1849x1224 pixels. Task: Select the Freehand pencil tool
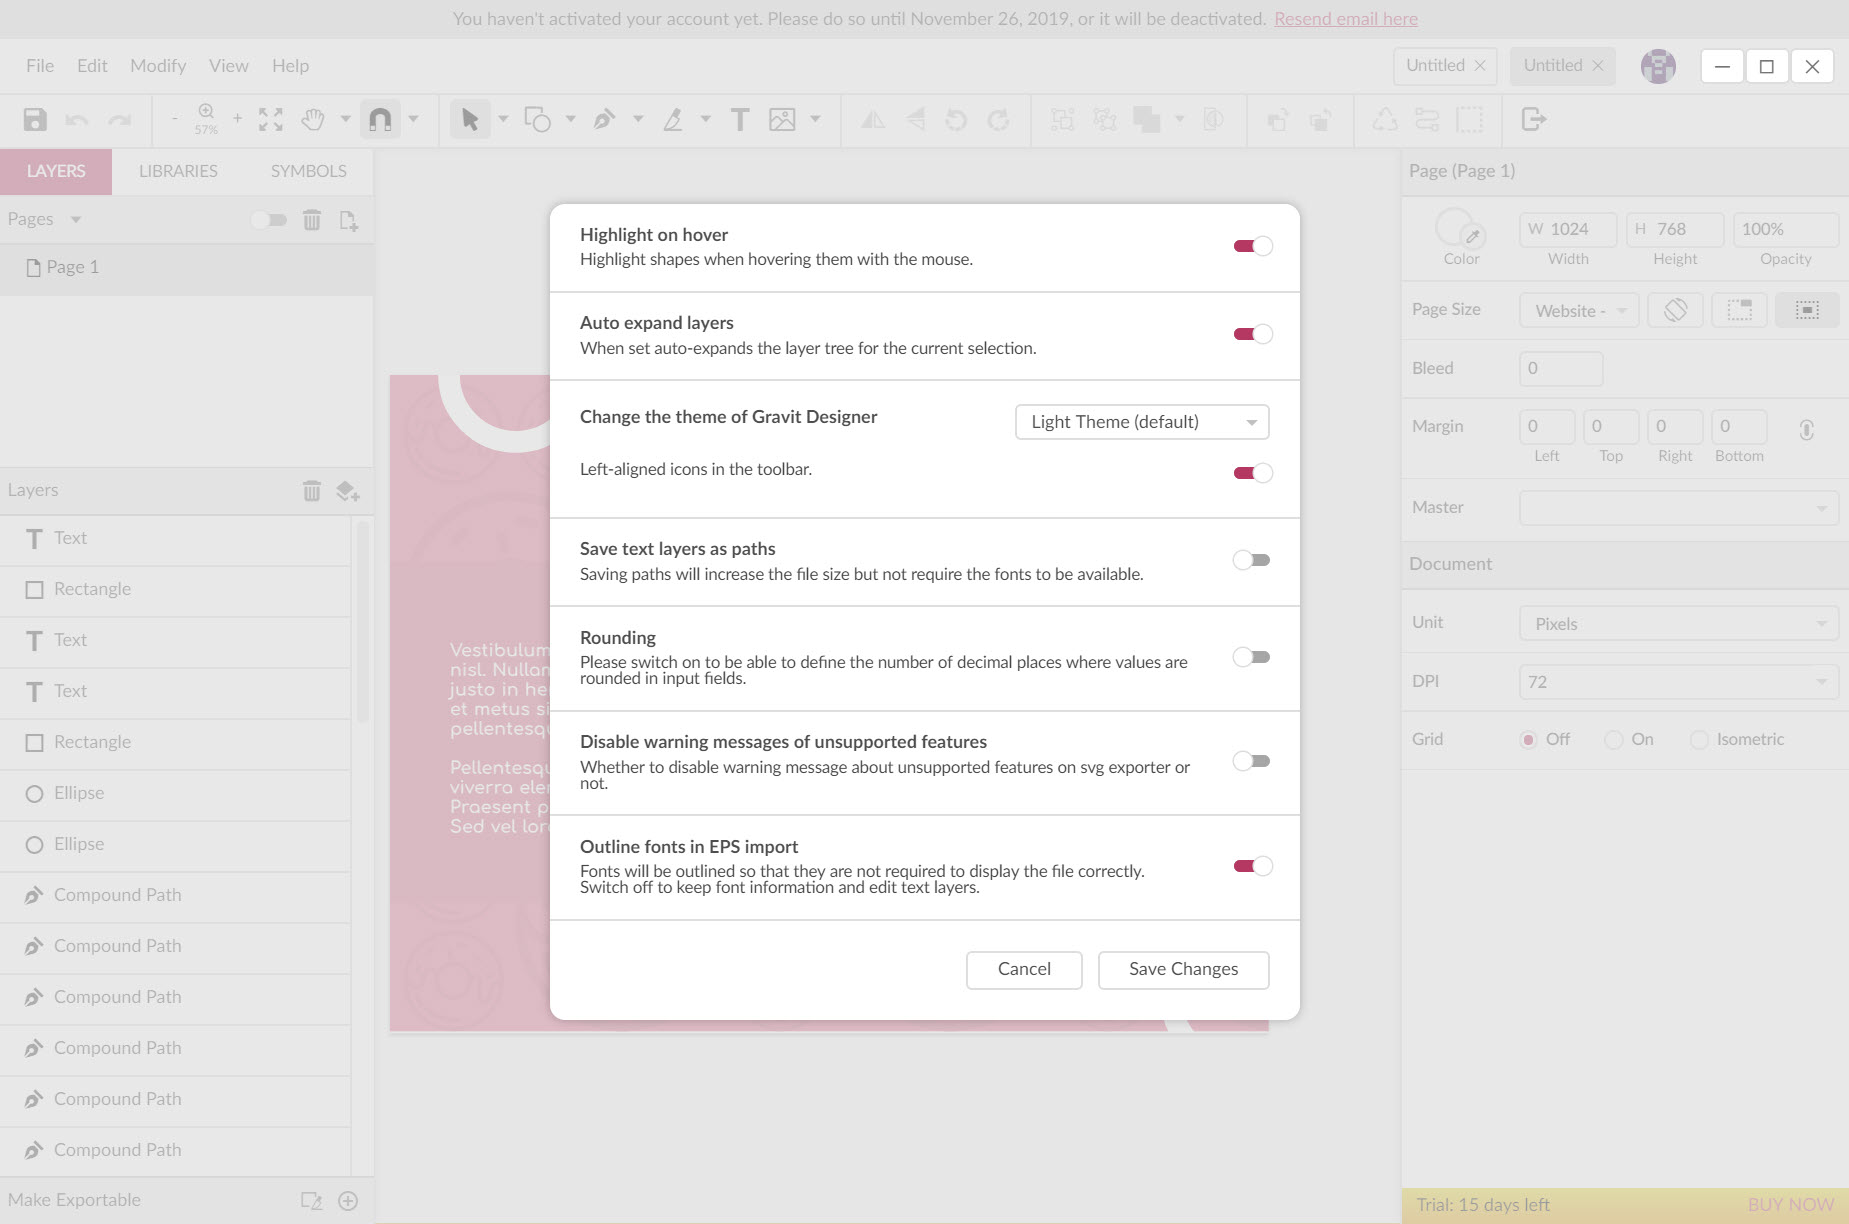tap(673, 120)
